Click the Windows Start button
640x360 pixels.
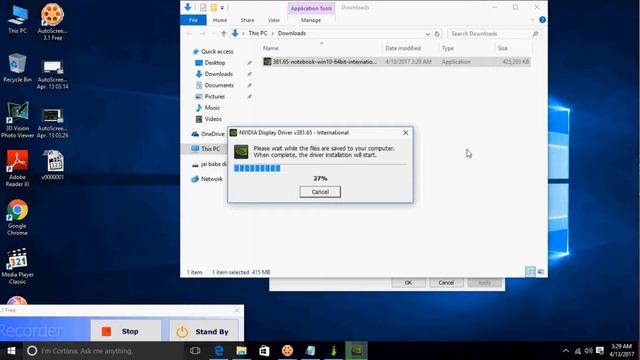click(x=11, y=351)
